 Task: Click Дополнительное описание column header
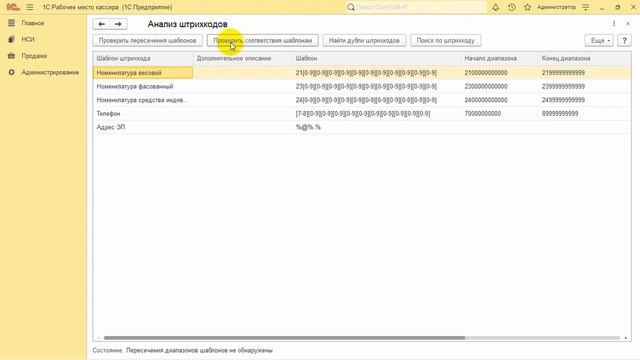pos(243,58)
